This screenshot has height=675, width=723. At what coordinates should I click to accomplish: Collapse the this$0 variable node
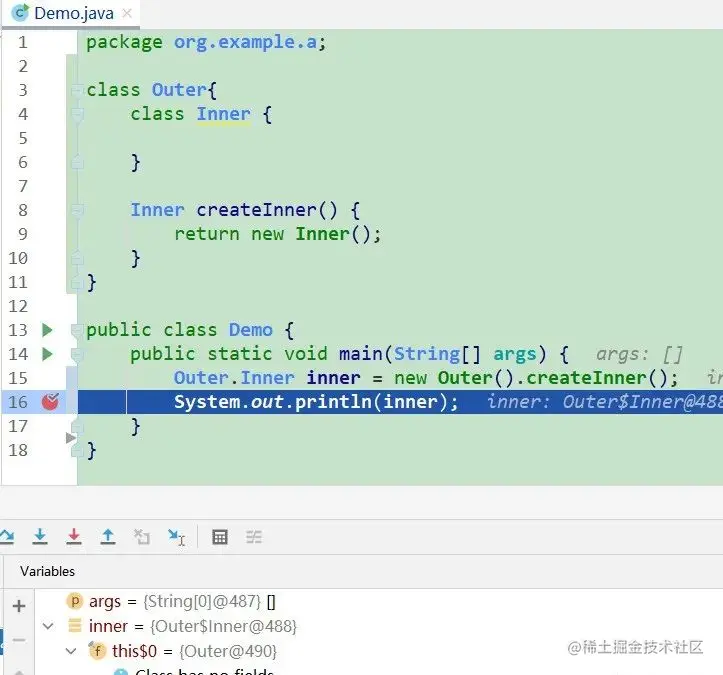71,651
